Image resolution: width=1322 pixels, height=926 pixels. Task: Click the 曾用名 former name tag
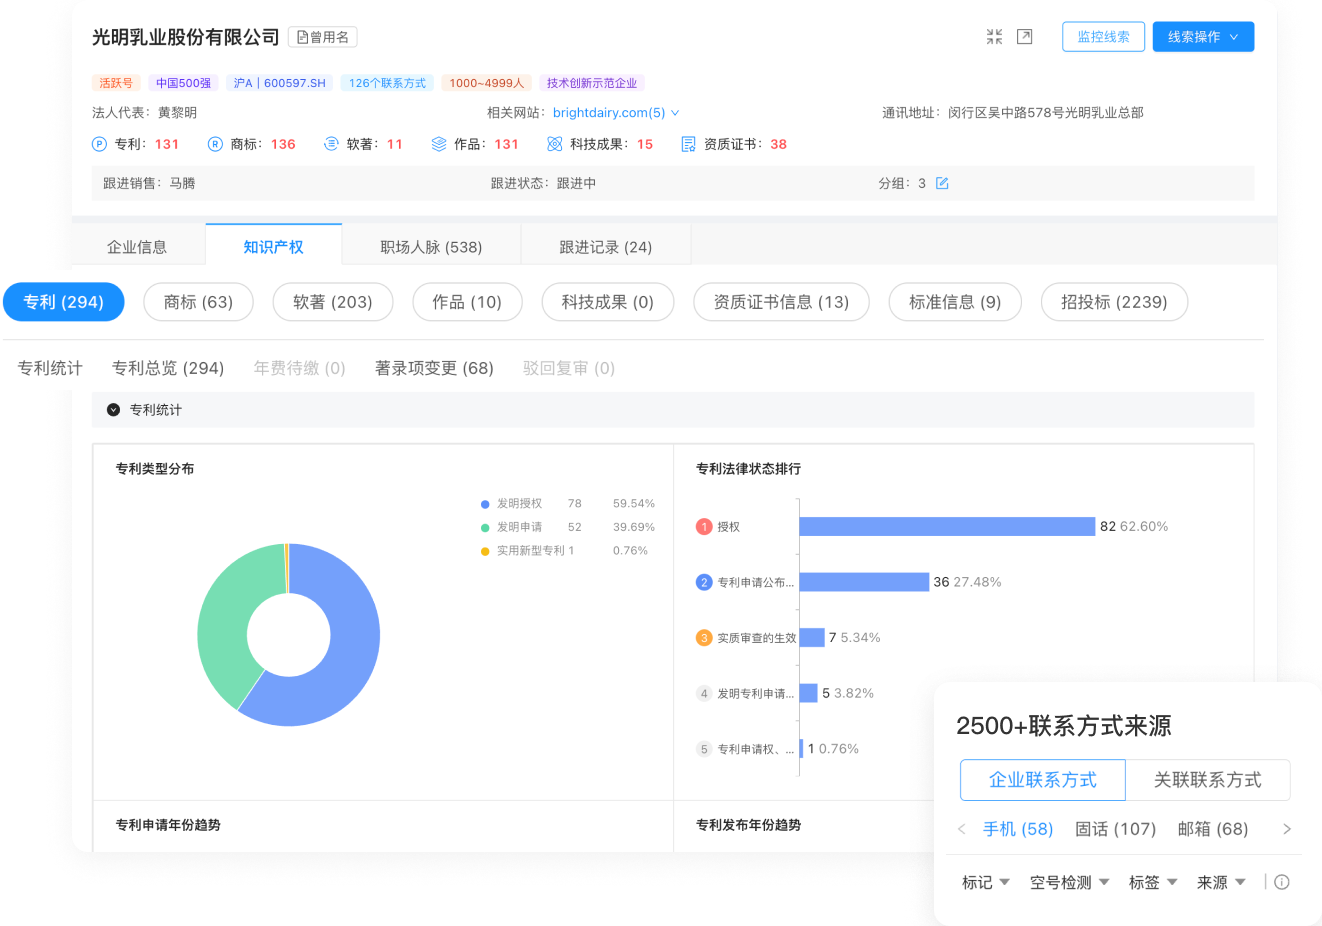(323, 37)
